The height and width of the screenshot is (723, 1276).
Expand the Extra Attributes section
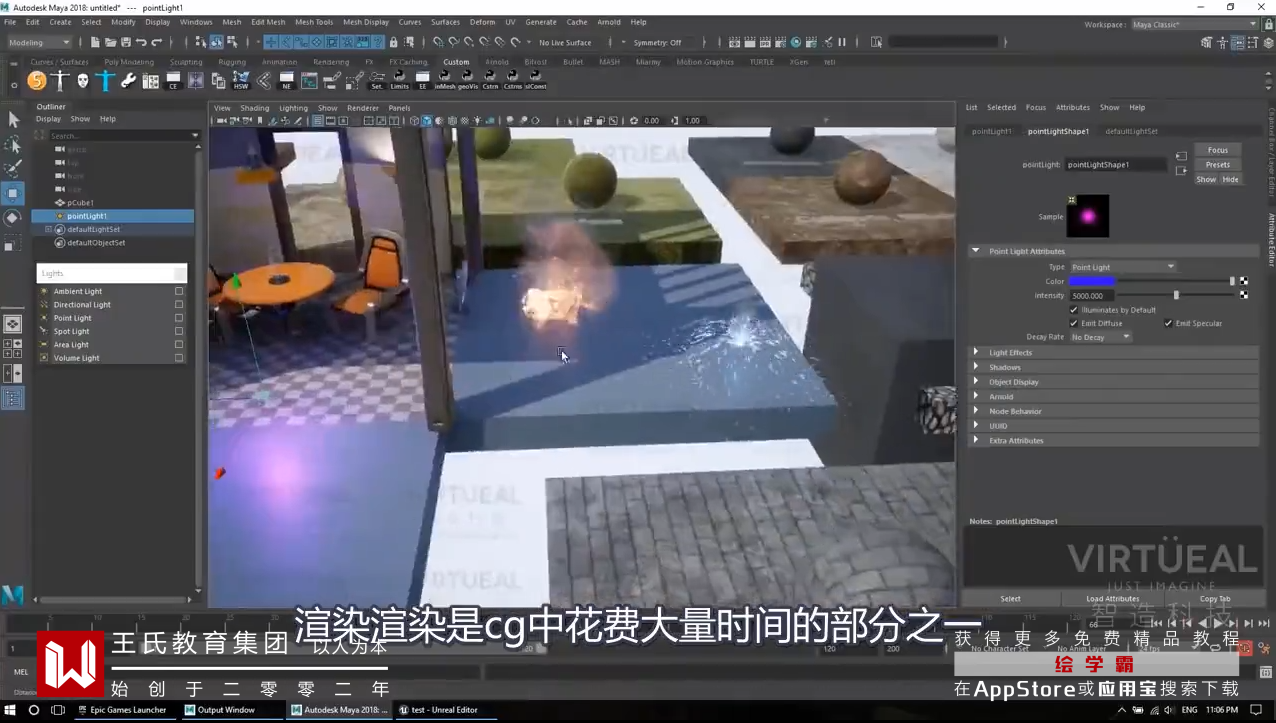pyautogui.click(x=976, y=440)
